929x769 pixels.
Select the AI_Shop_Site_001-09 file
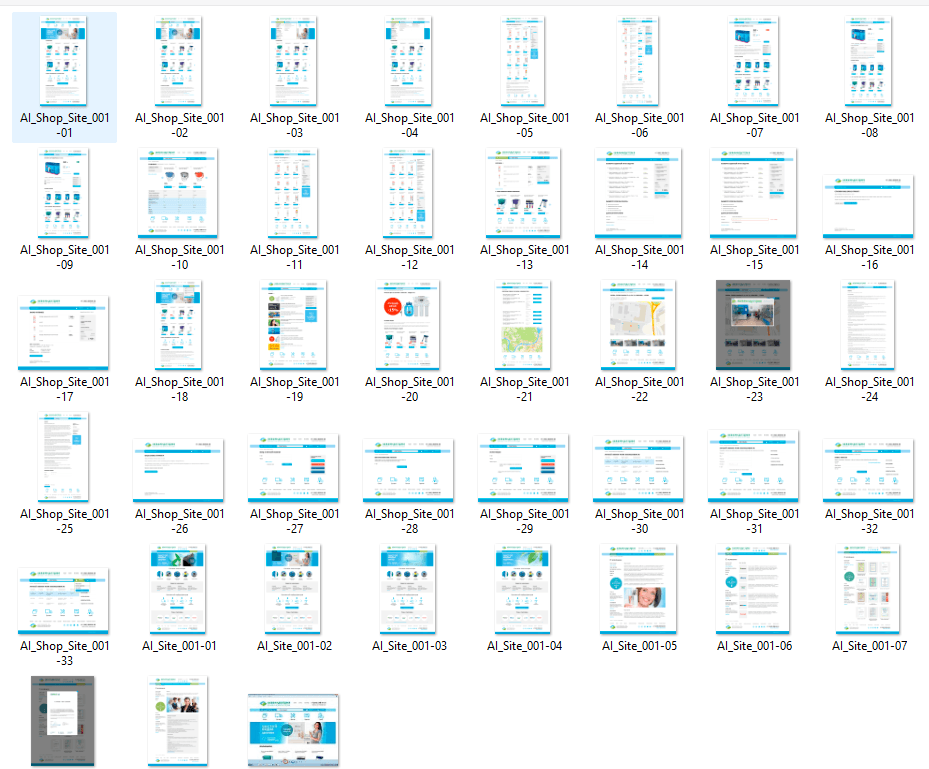63,193
